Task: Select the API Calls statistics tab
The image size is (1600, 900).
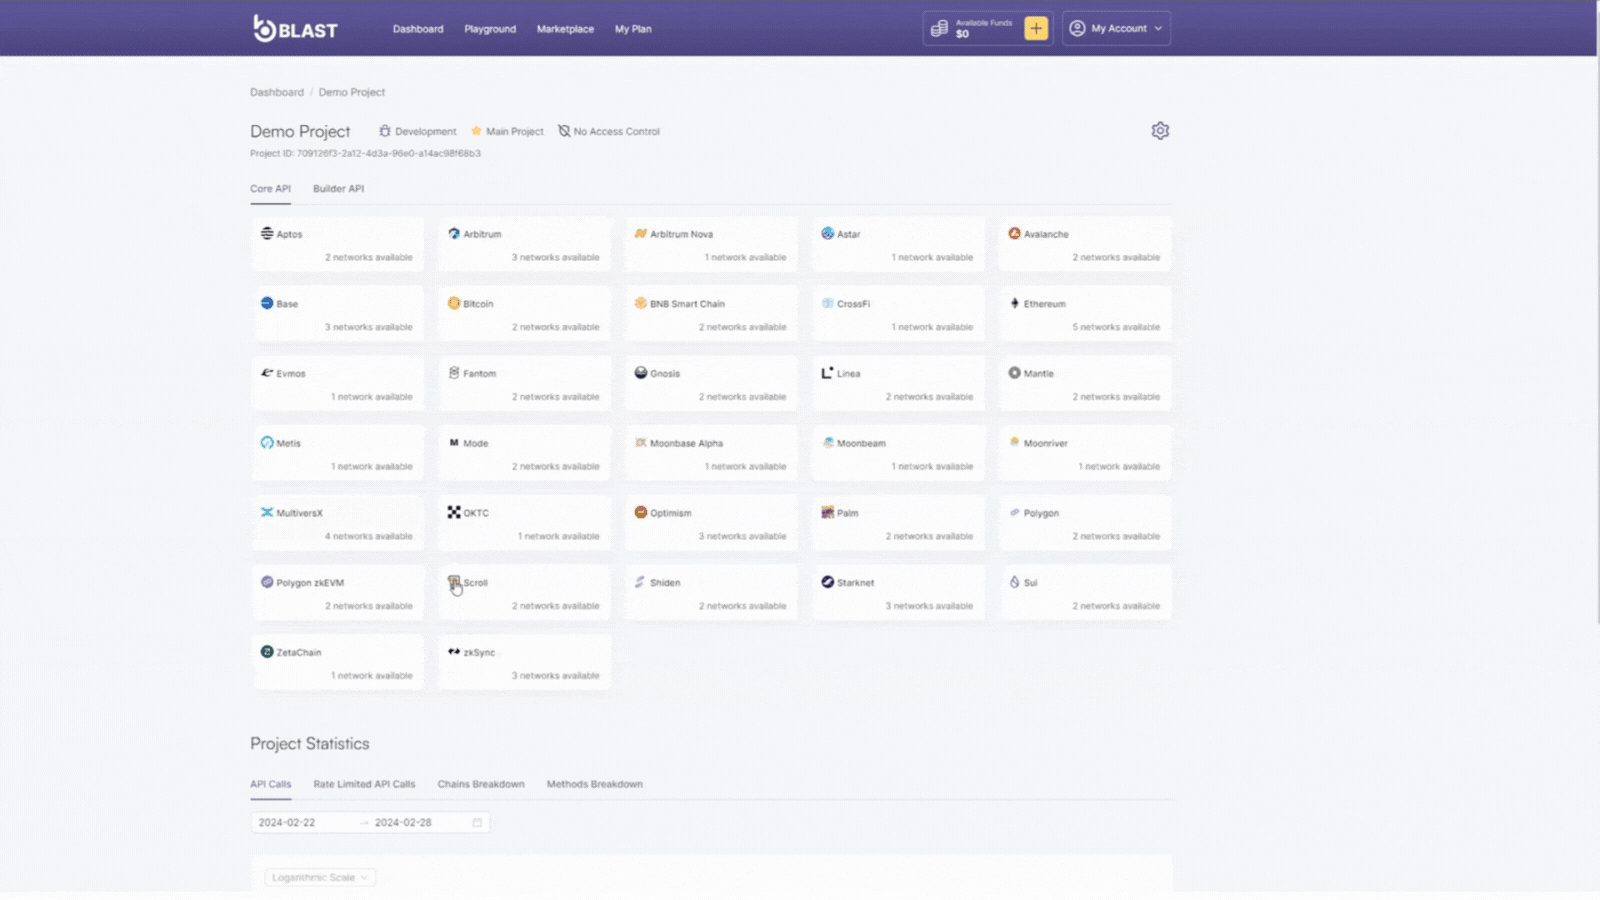Action: point(270,784)
